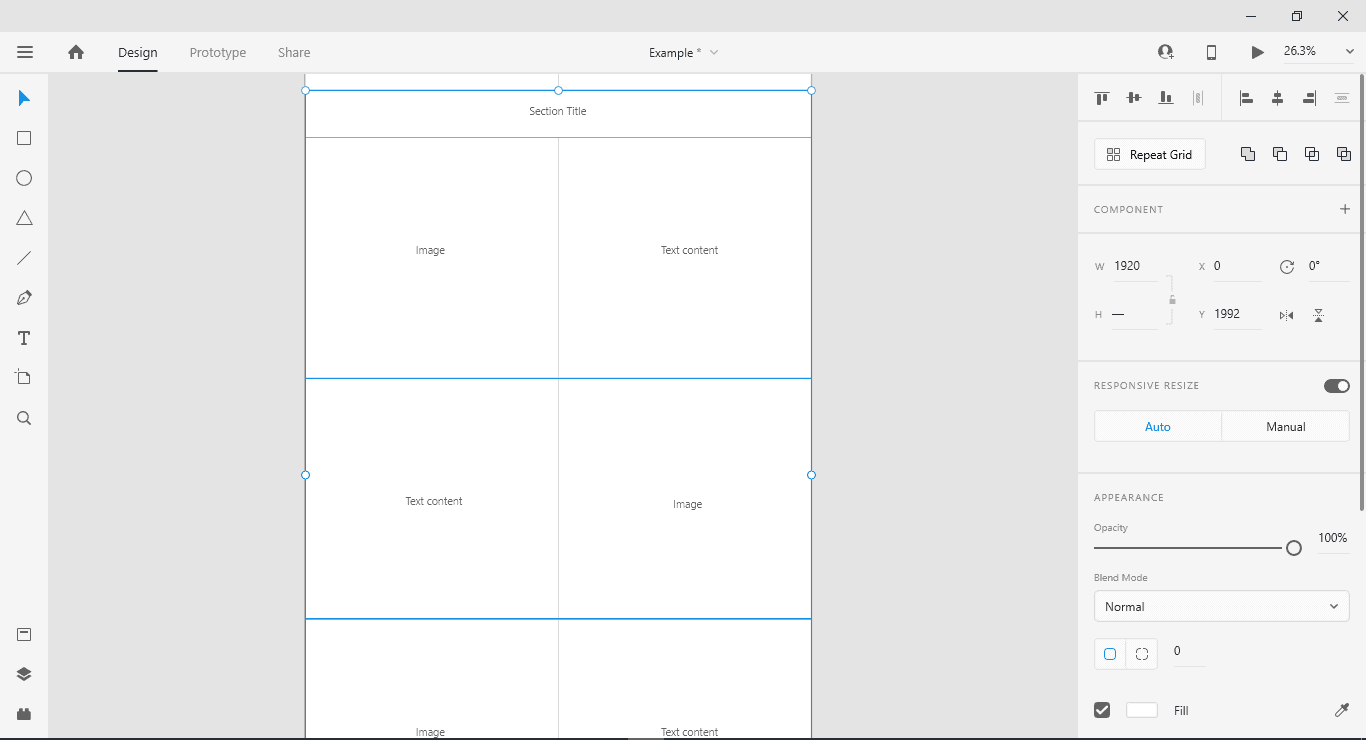The width and height of the screenshot is (1366, 740).
Task: Click the Repeat Grid button
Action: coord(1150,154)
